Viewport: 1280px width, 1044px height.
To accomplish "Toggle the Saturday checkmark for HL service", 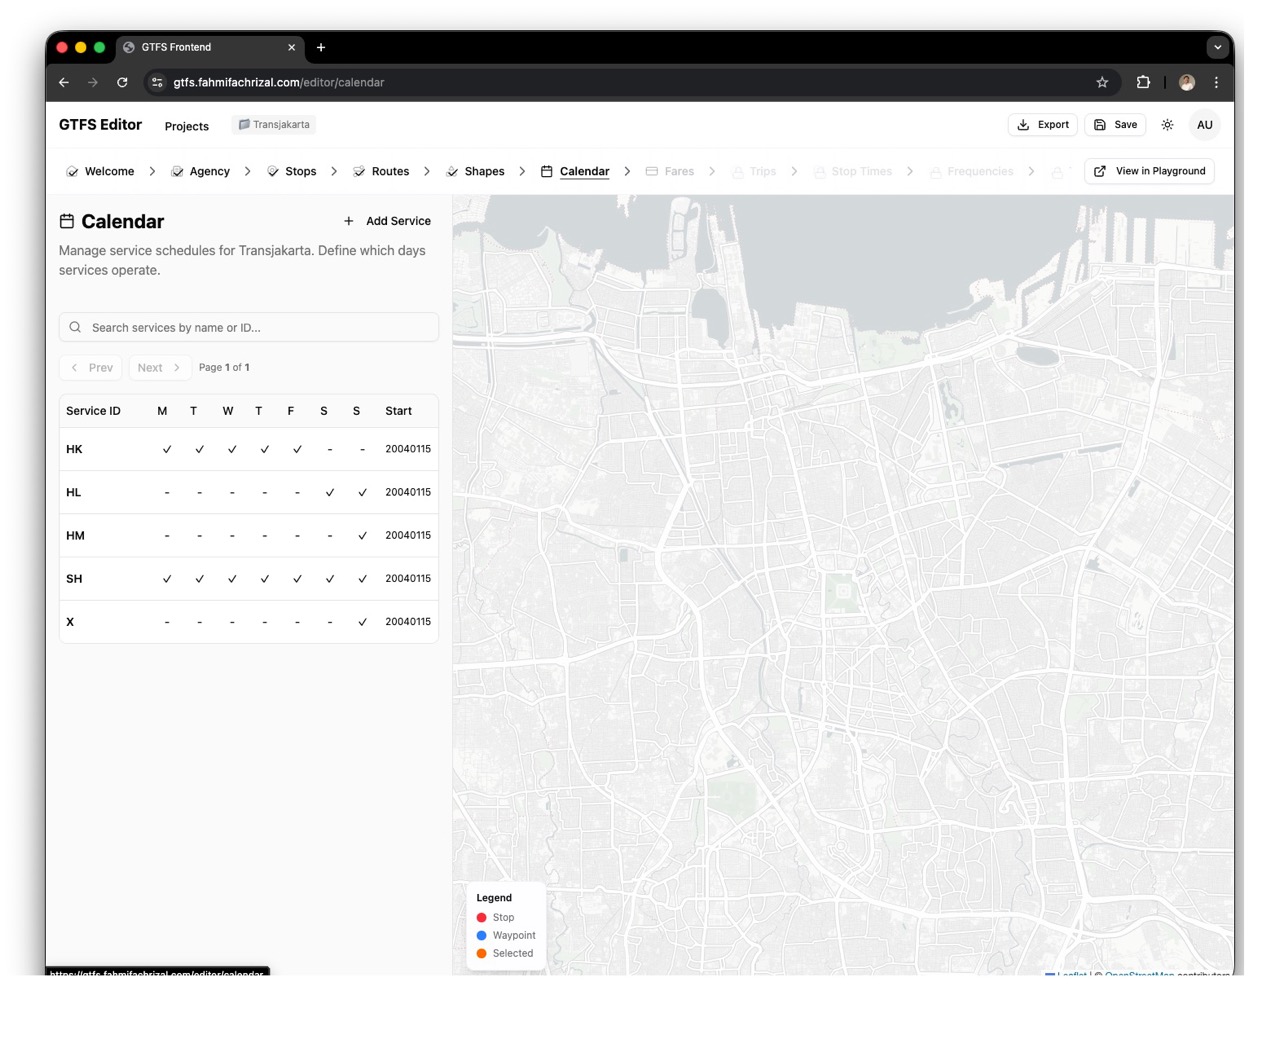I will [330, 493].
